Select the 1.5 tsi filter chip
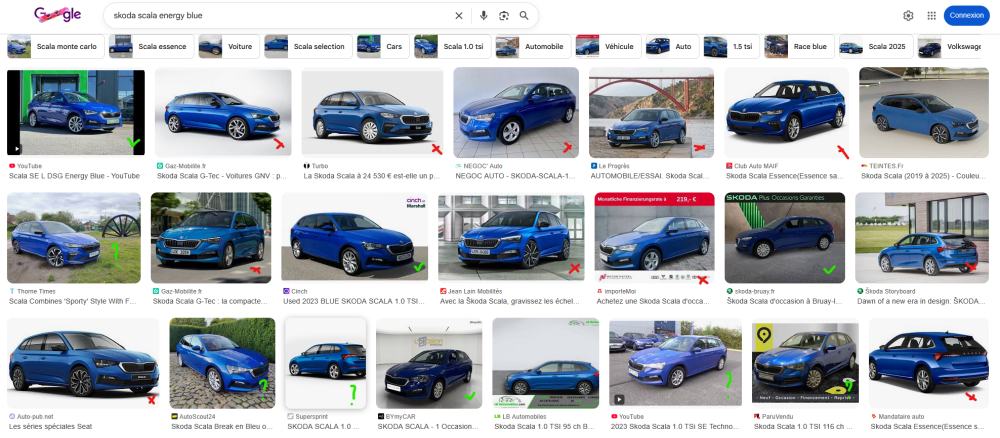This screenshot has height=438, width=1000. 731,47
